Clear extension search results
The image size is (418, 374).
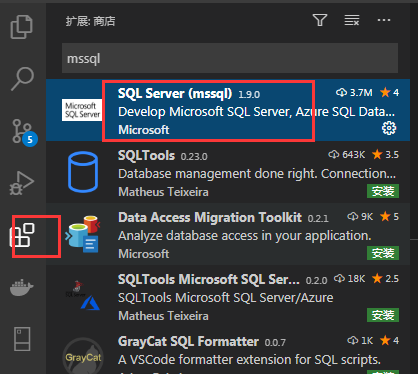(x=352, y=20)
